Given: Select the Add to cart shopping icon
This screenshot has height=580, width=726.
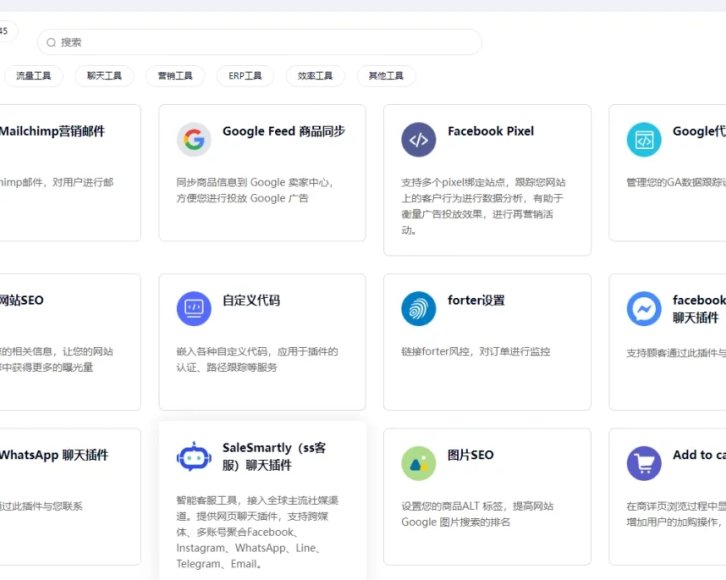Looking at the screenshot, I should (x=644, y=464).
